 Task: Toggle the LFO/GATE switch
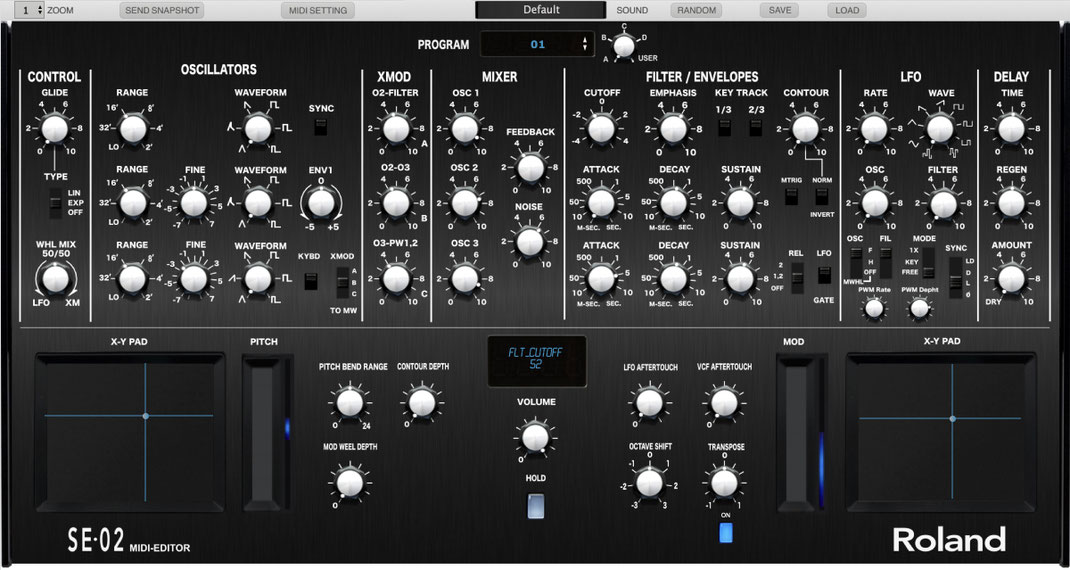click(824, 275)
